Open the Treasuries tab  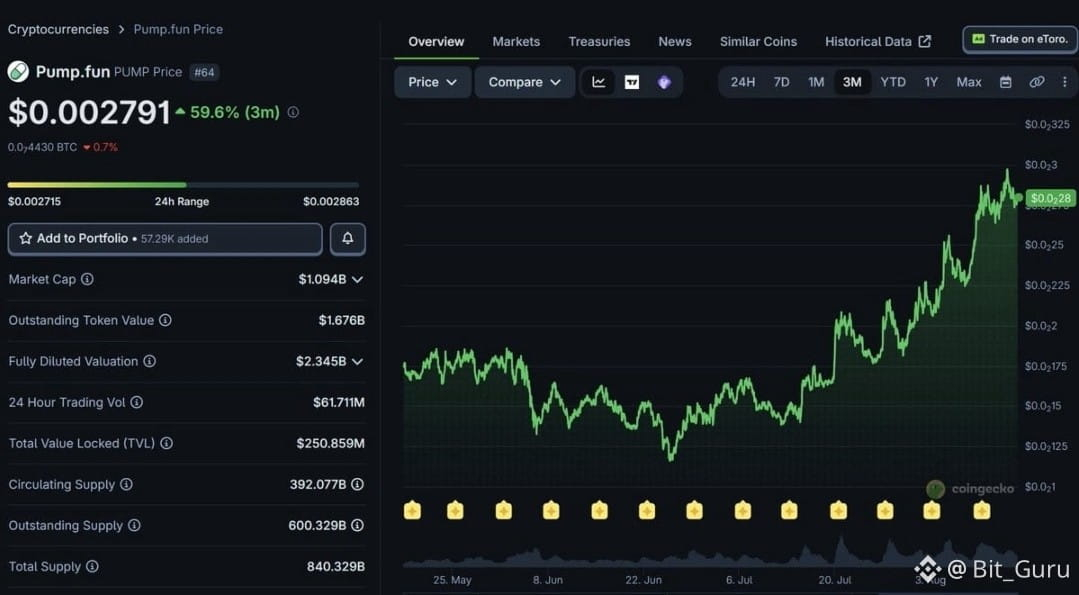pos(599,42)
